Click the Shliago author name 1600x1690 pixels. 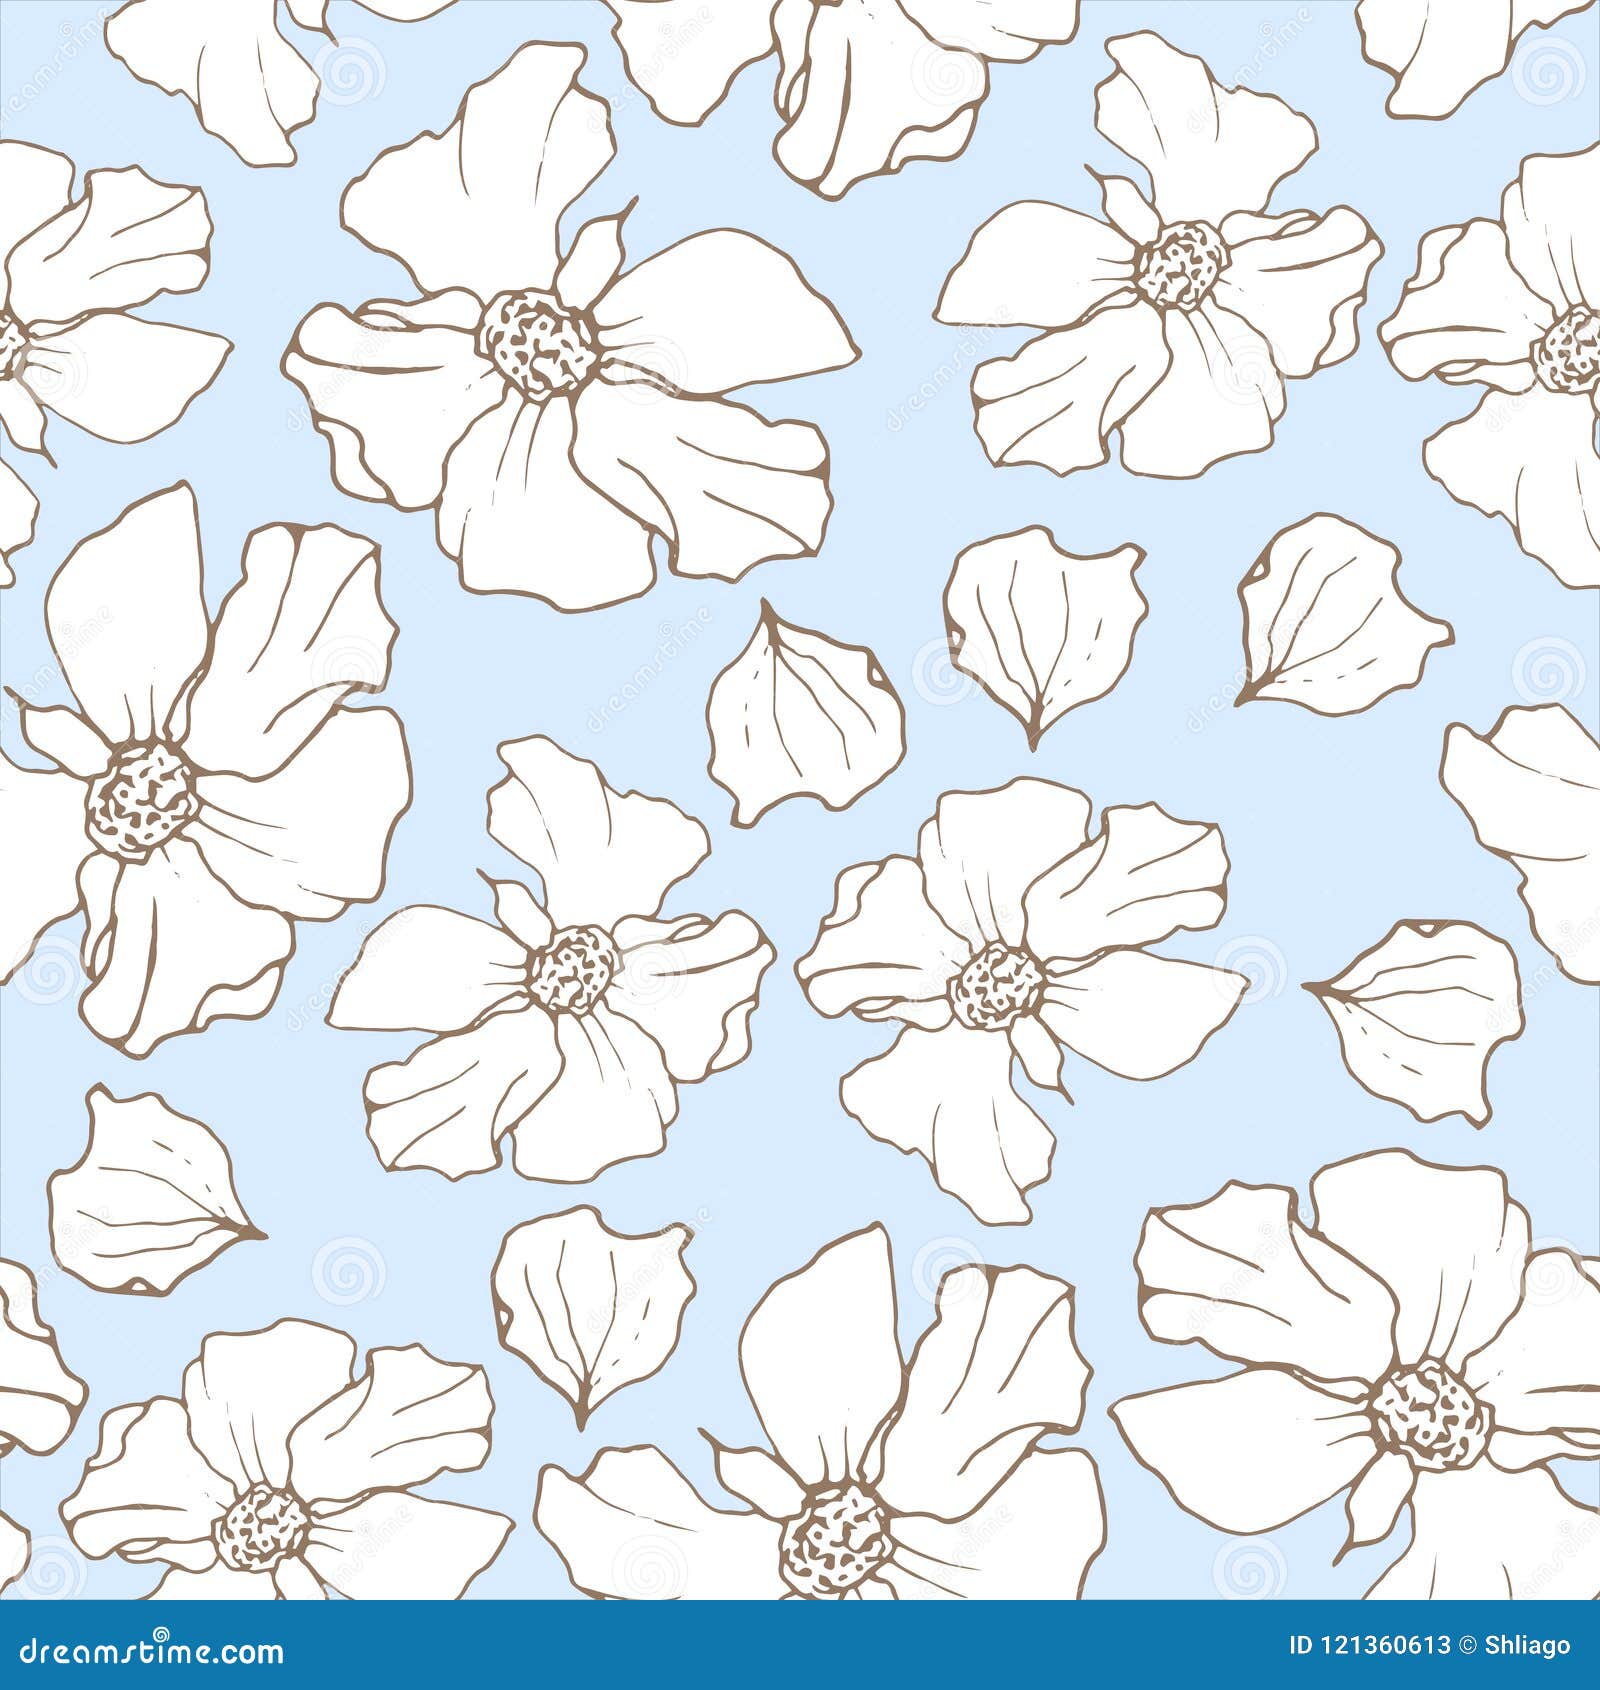[1530, 1647]
